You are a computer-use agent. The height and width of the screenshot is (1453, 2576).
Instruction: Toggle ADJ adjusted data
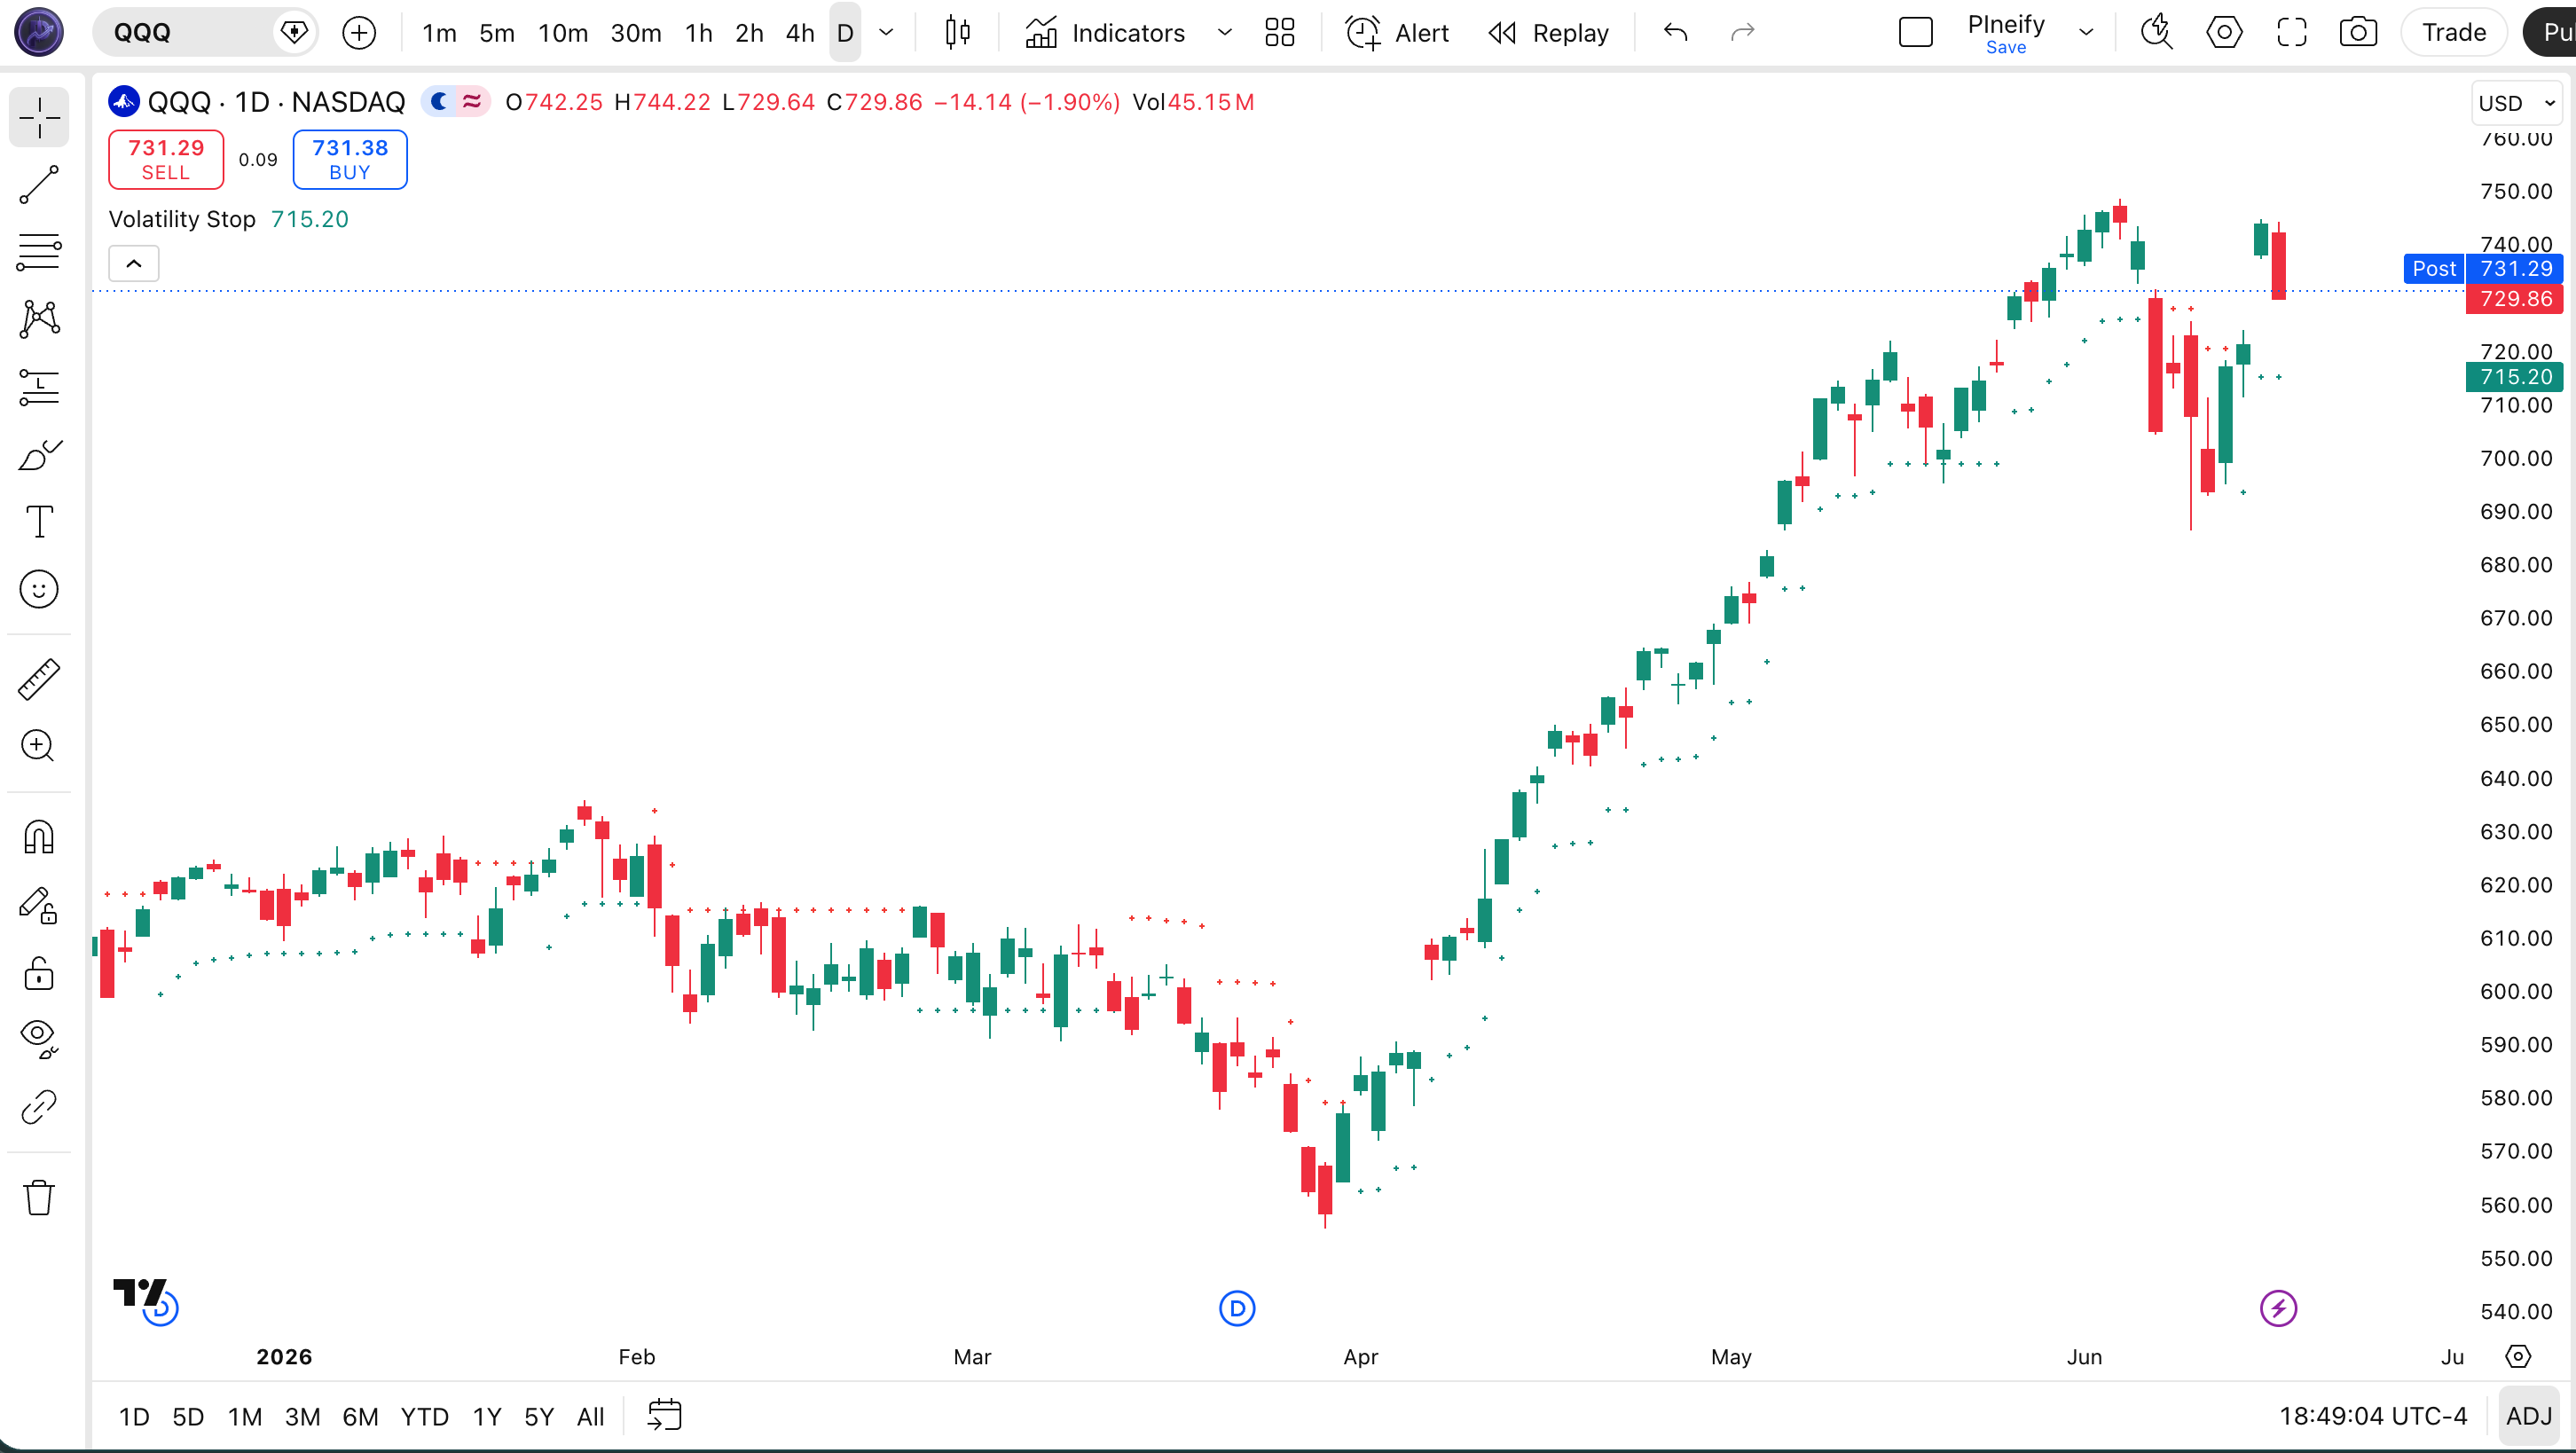[2529, 1416]
